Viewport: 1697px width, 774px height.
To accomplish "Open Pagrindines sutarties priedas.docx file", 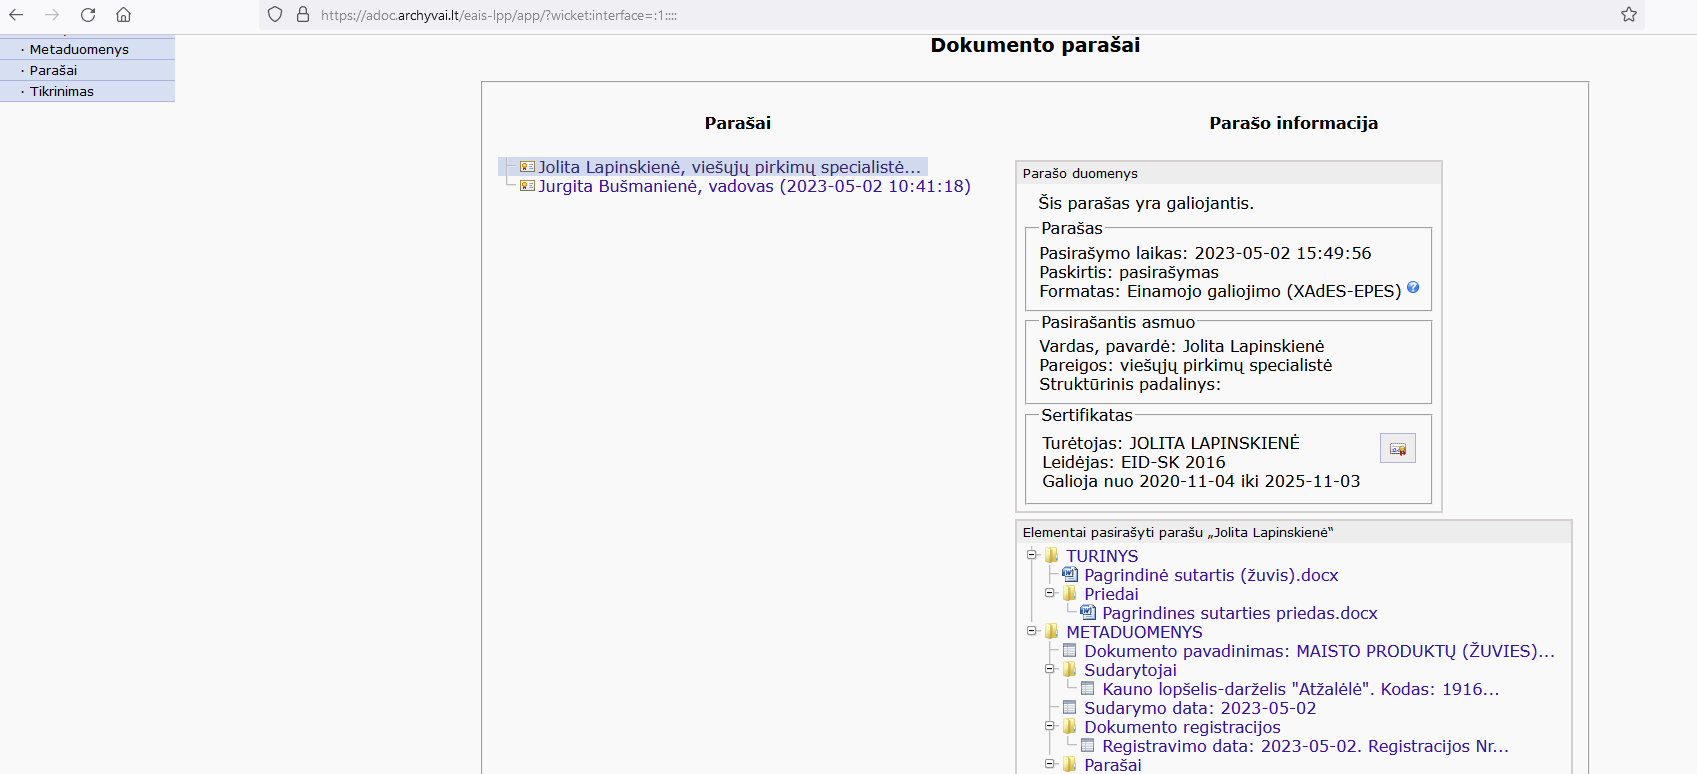I will click(x=1239, y=613).
